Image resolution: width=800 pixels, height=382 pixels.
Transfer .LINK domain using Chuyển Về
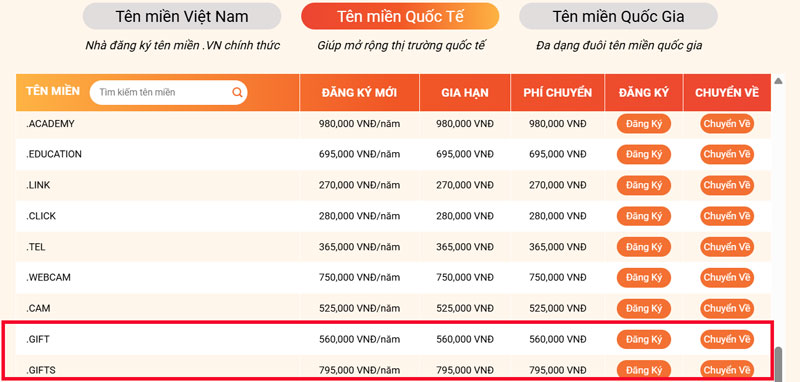pos(727,186)
